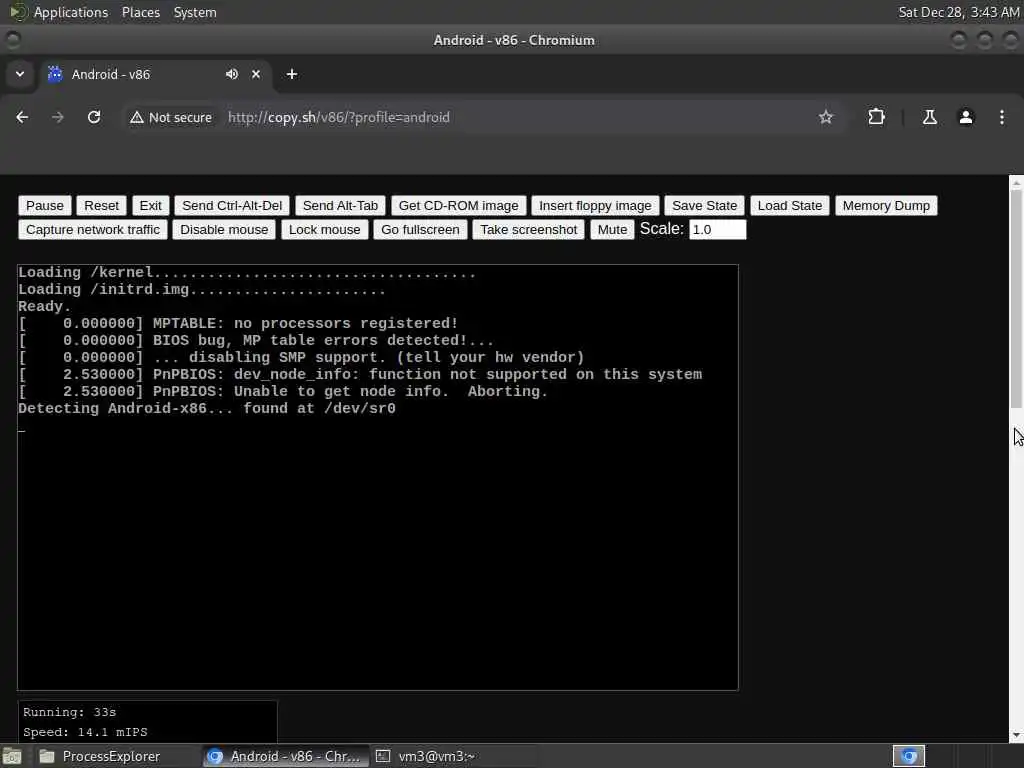
Task: Mute tab audio via speaker icon
Action: click(231, 74)
